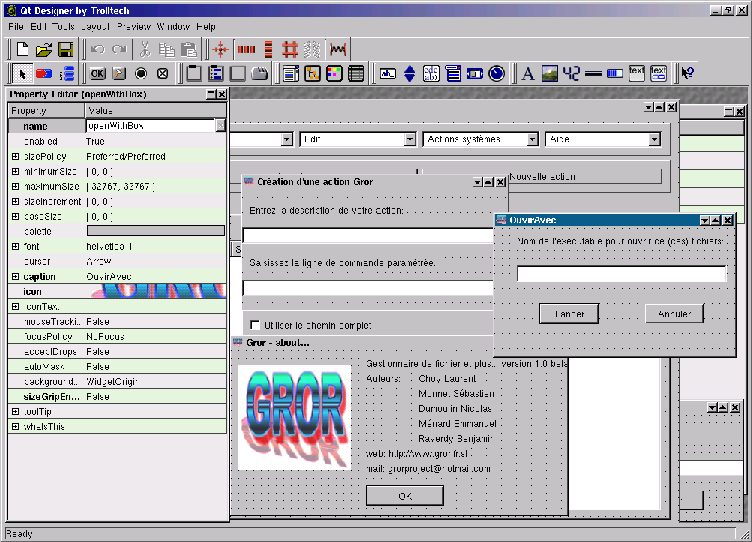
Task: Click the Copy icon
Action: (166, 49)
